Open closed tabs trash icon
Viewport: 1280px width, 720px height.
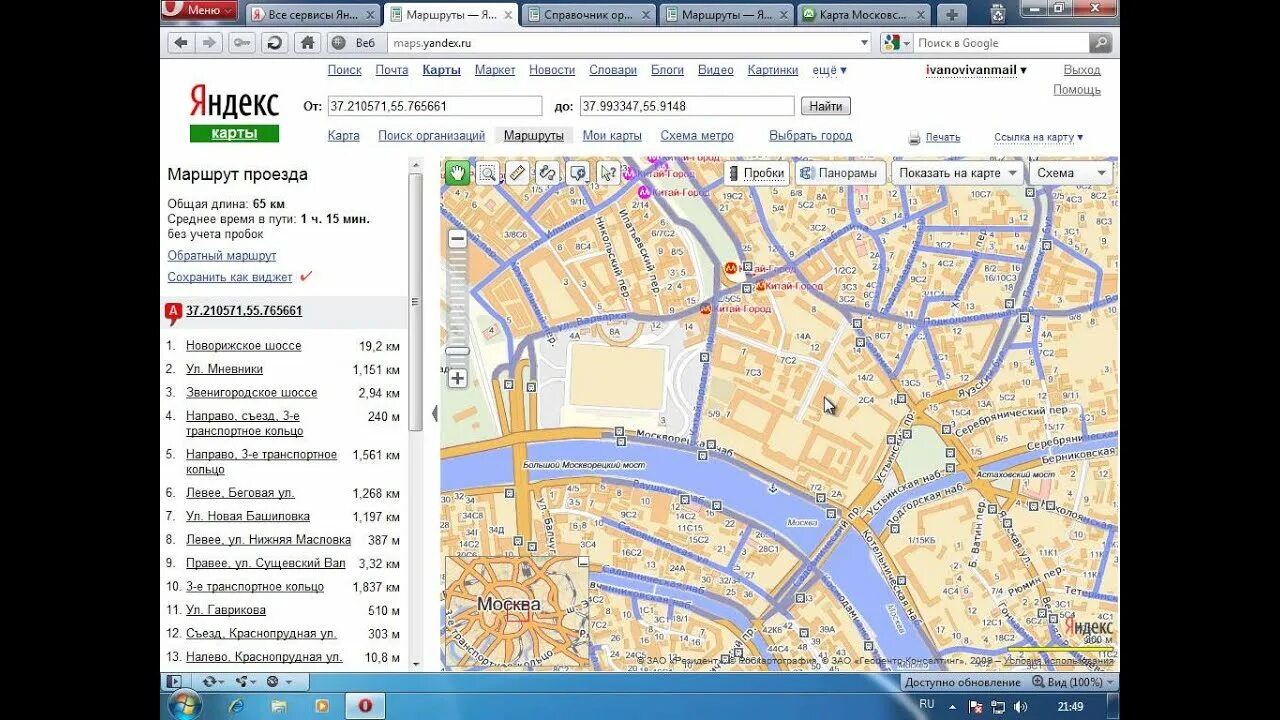click(x=997, y=14)
